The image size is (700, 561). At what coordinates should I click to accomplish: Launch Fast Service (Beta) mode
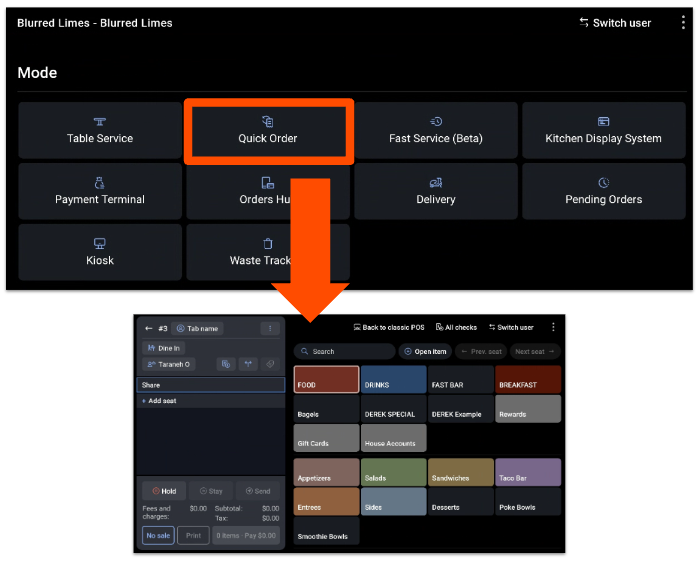[x=435, y=130]
